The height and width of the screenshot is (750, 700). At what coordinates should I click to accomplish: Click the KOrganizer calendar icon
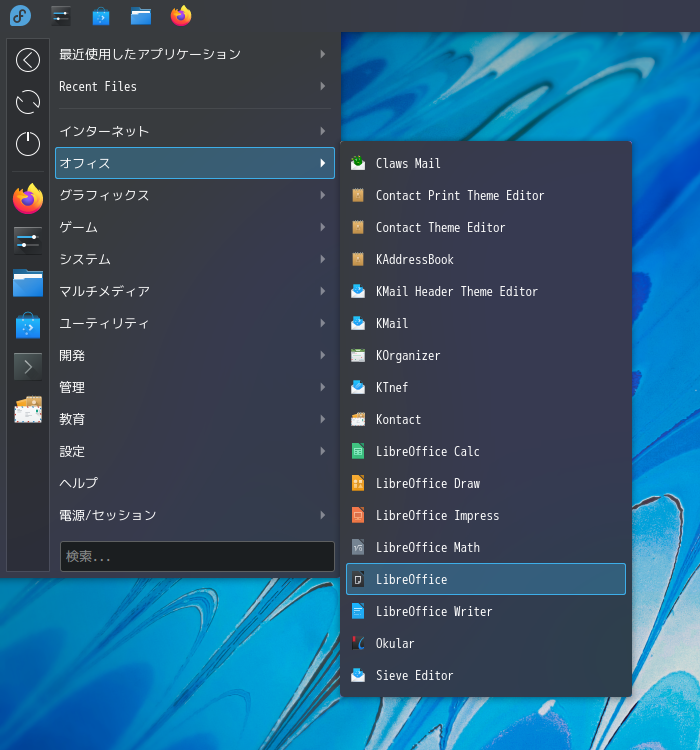coord(358,355)
